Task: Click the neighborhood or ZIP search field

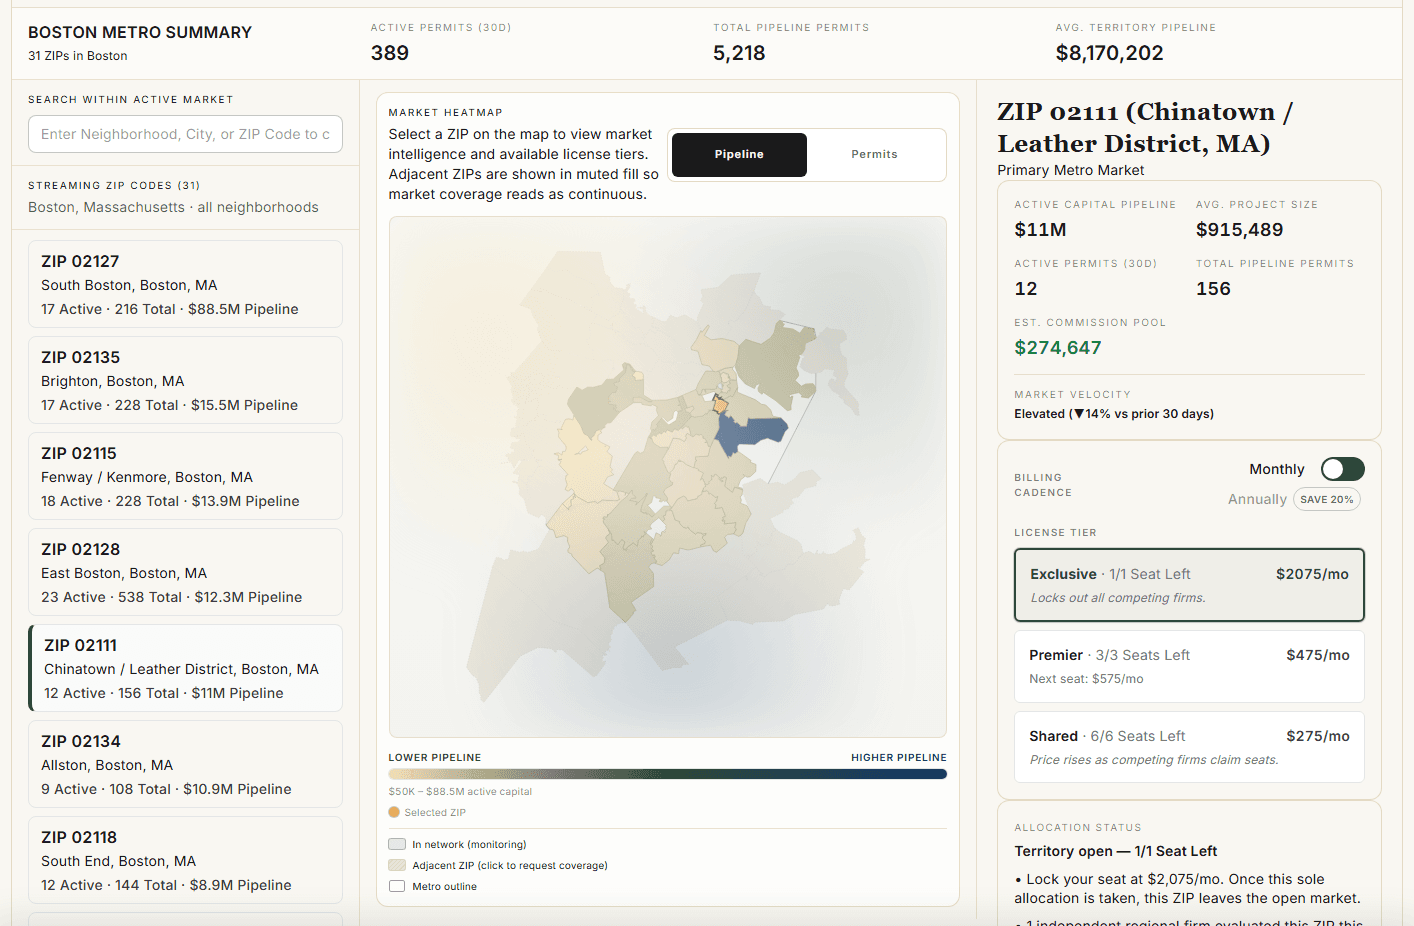Action: coord(185,134)
